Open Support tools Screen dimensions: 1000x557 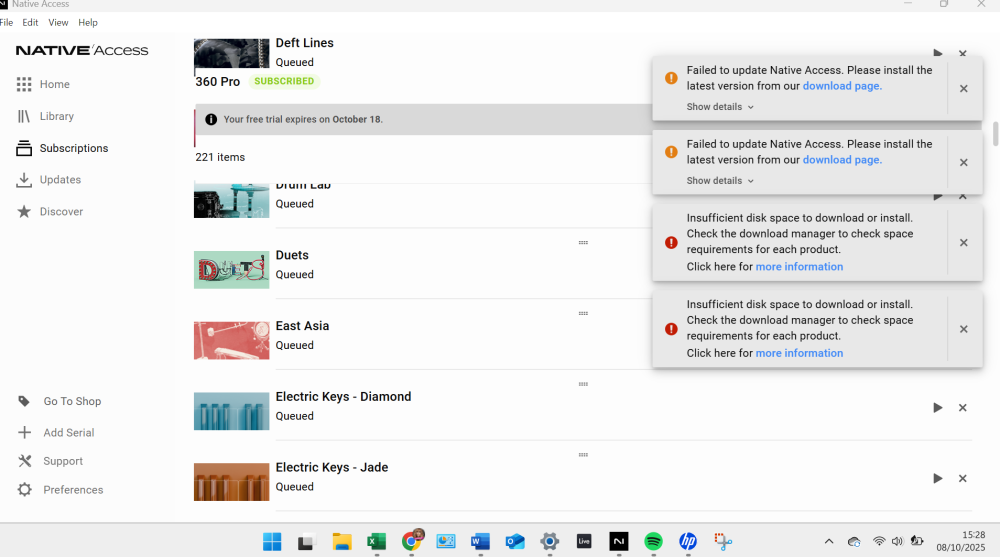tap(50, 461)
